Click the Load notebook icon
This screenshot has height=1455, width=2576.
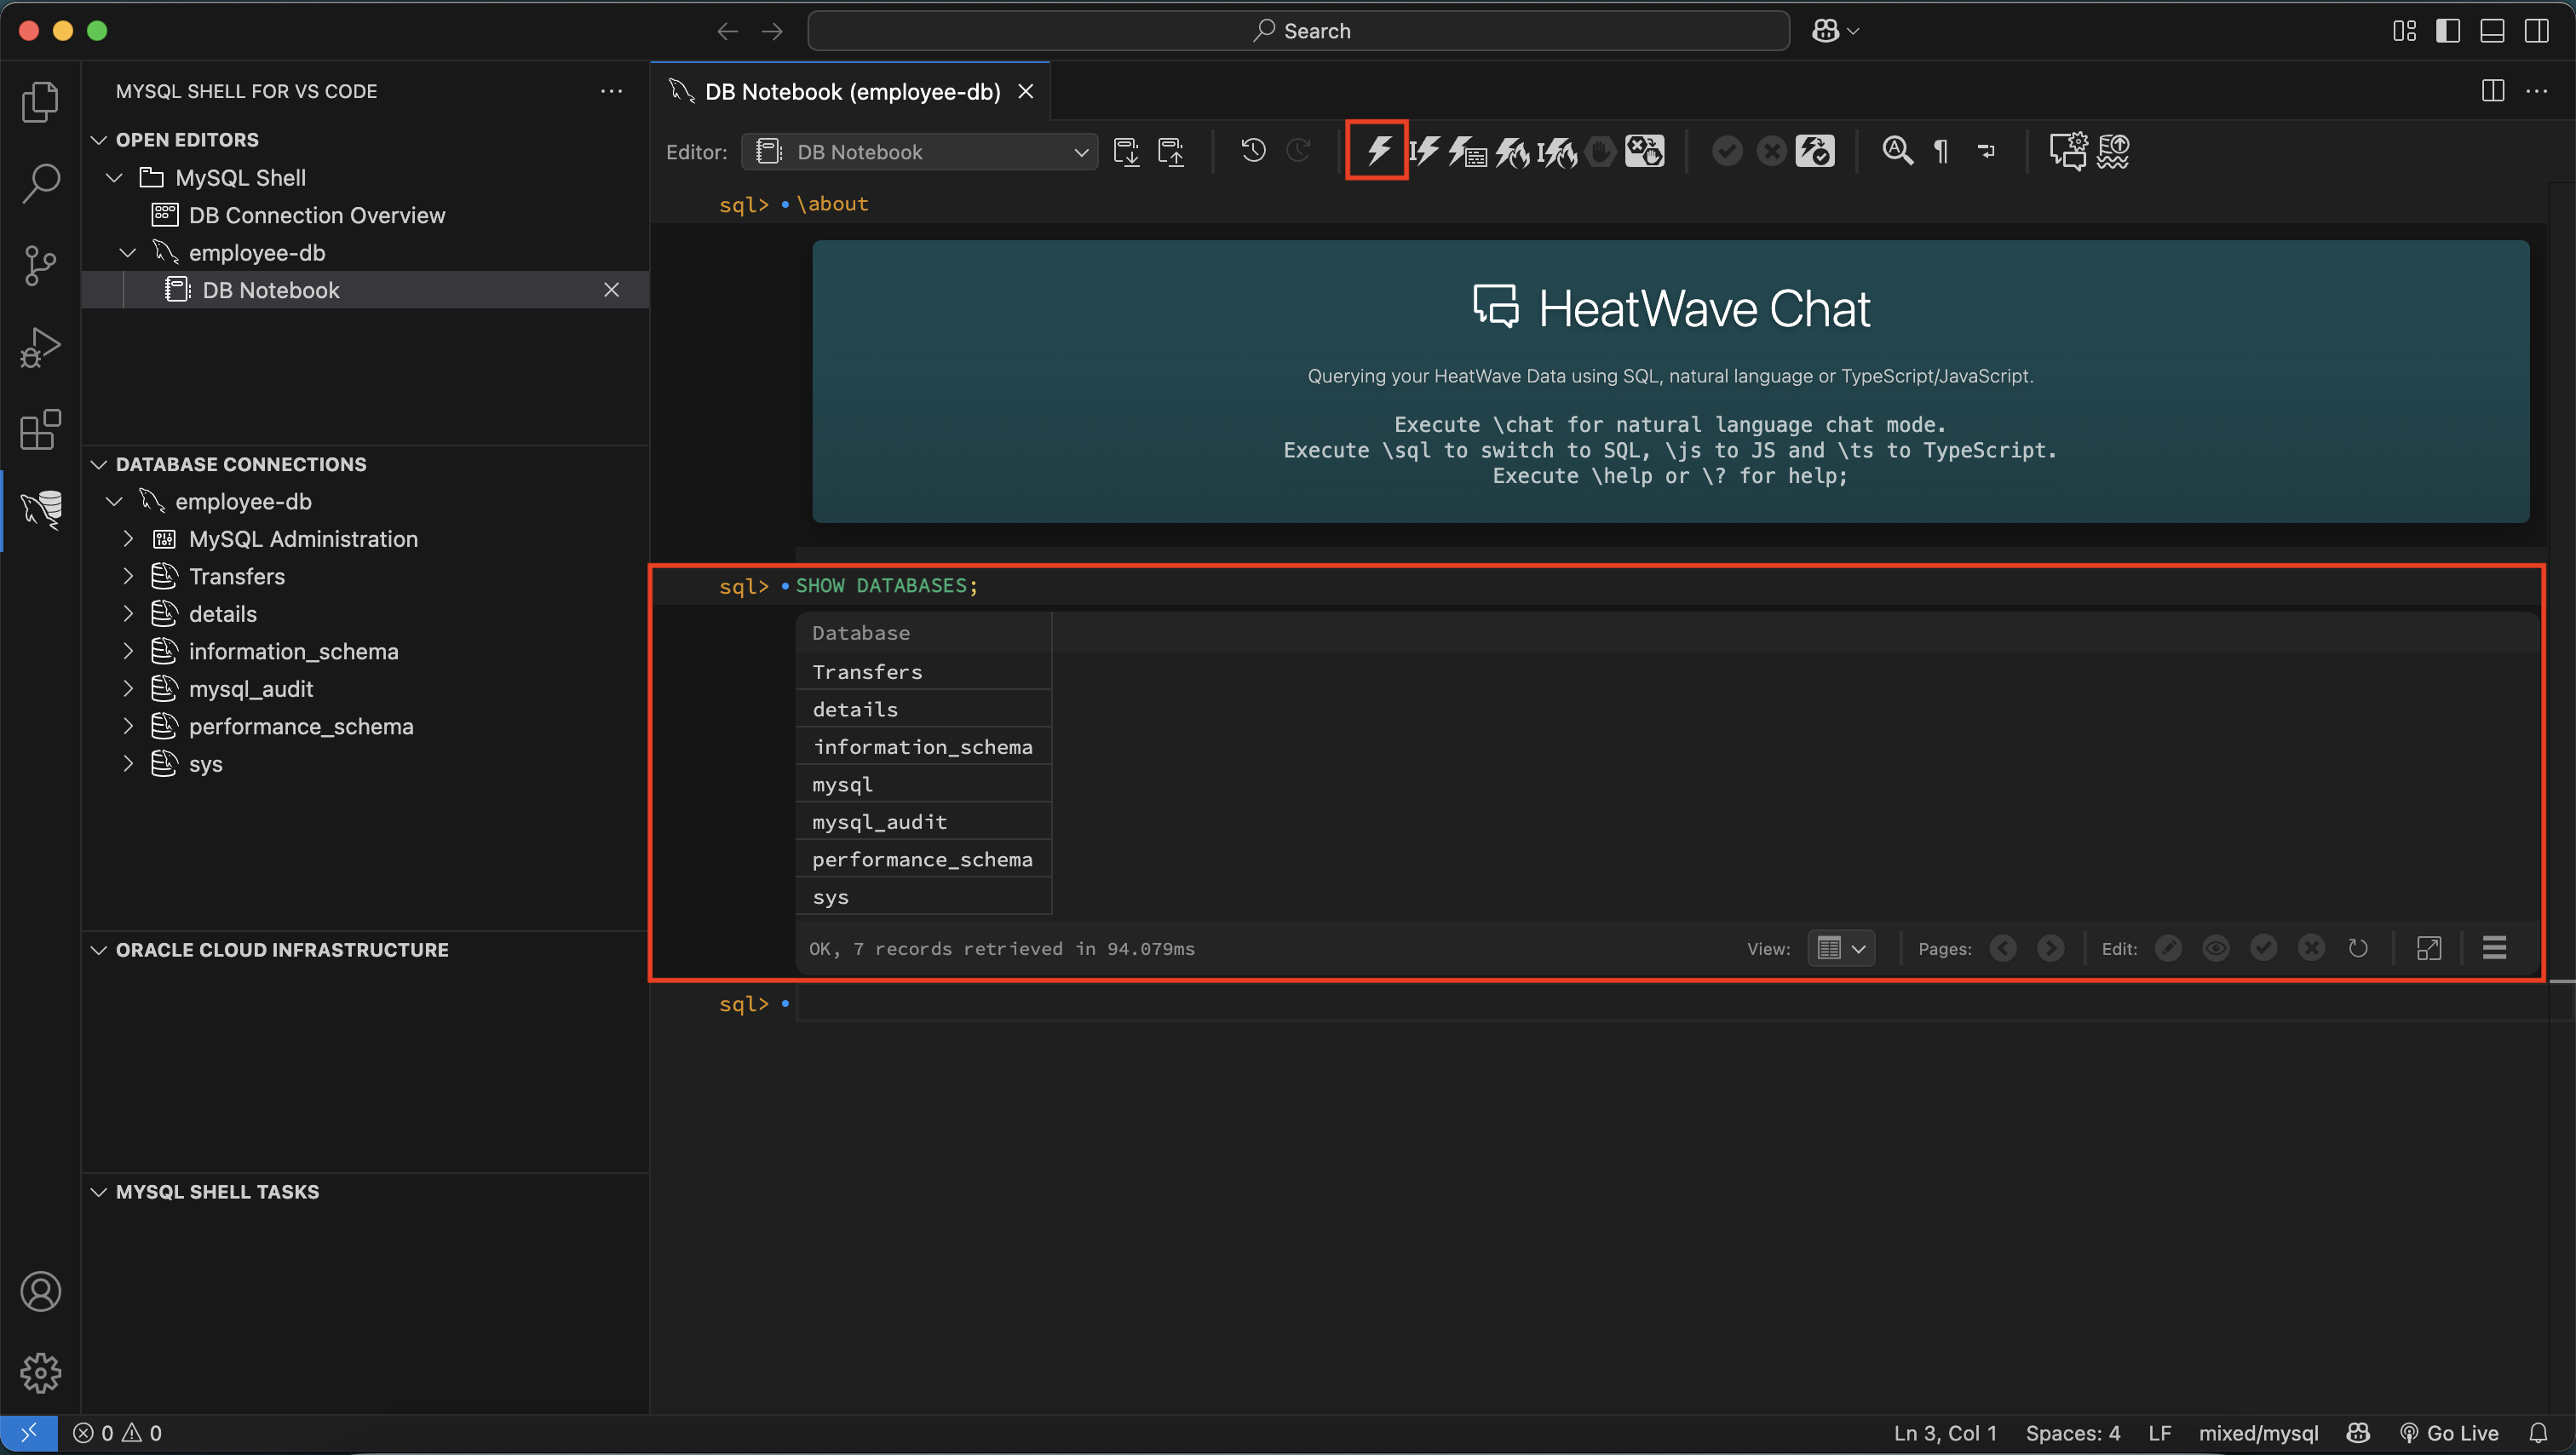pyautogui.click(x=1170, y=151)
